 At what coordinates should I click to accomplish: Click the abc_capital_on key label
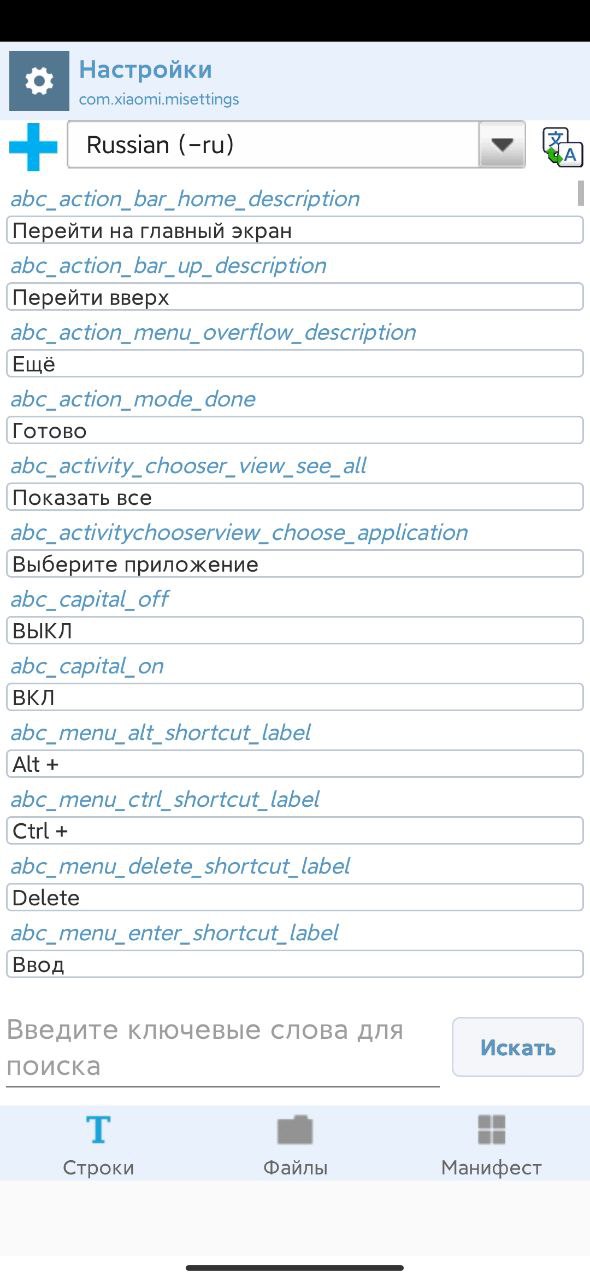click(x=87, y=666)
